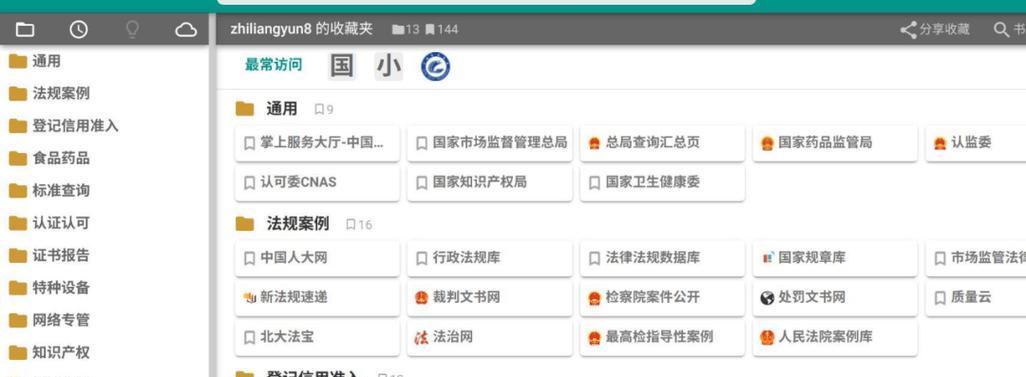Open 法治网 bookmark
1026x377 pixels.
(489, 338)
